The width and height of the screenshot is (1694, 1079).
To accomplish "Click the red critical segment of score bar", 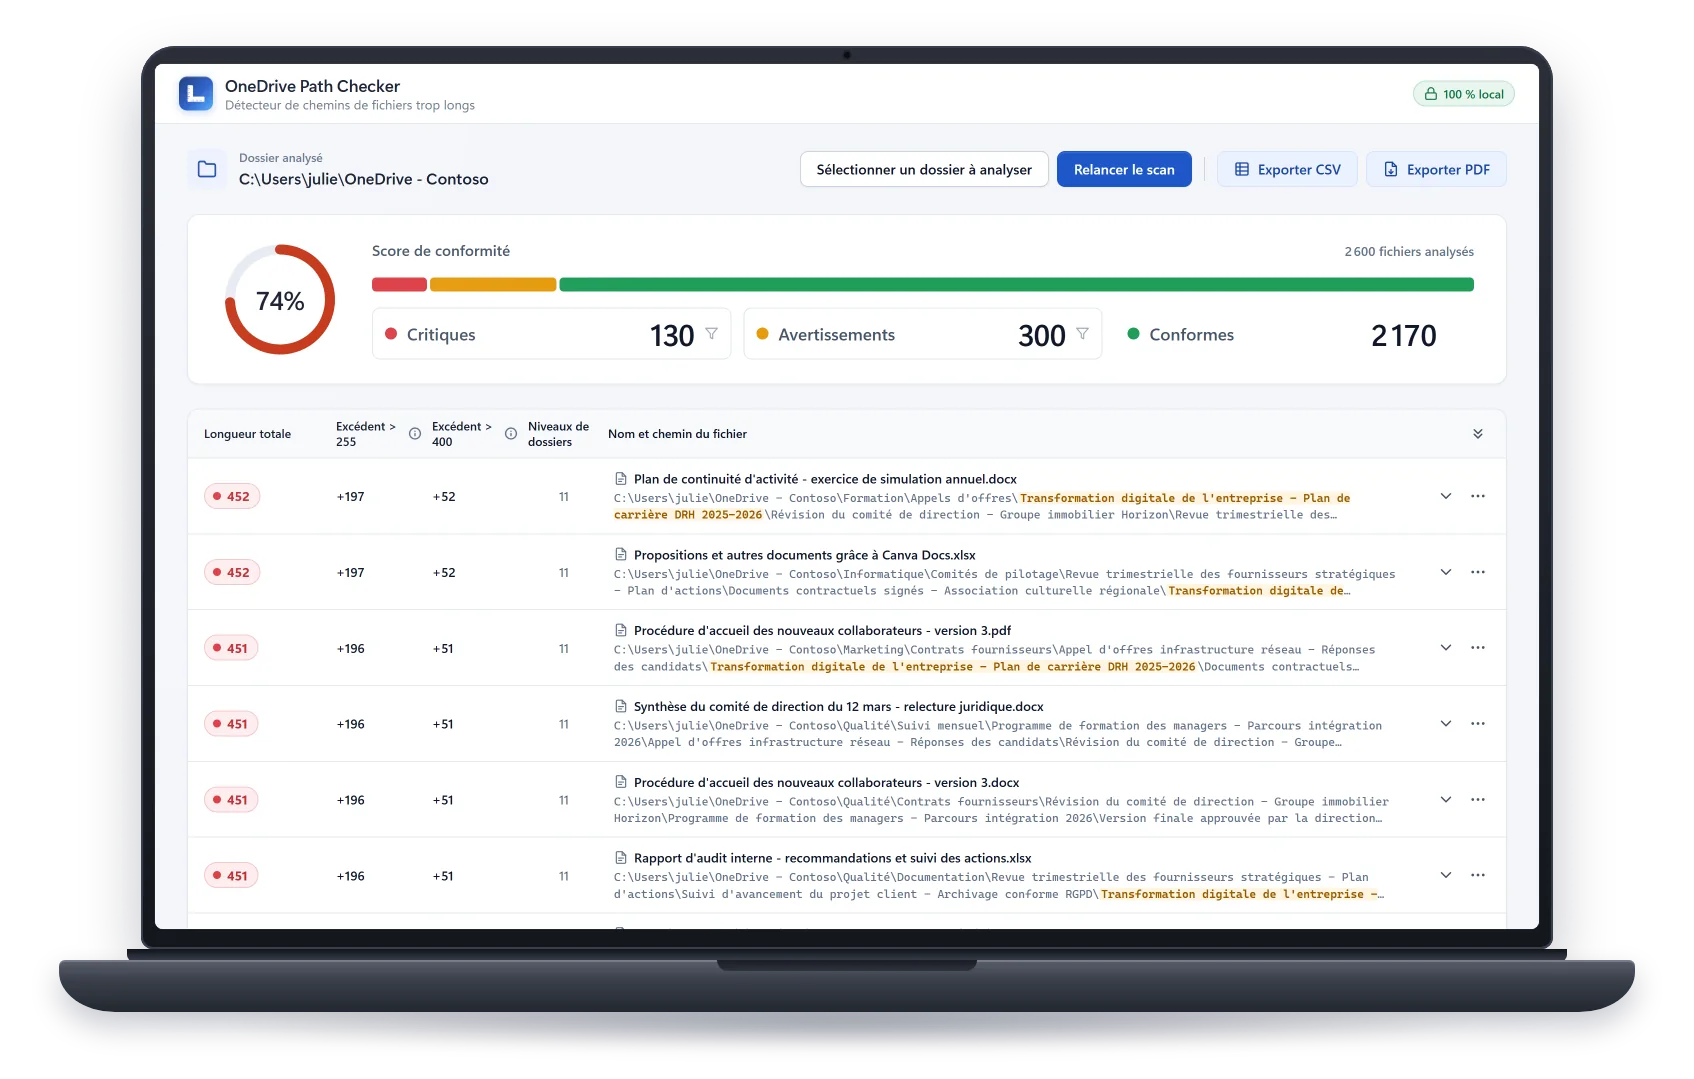I will click(x=399, y=285).
